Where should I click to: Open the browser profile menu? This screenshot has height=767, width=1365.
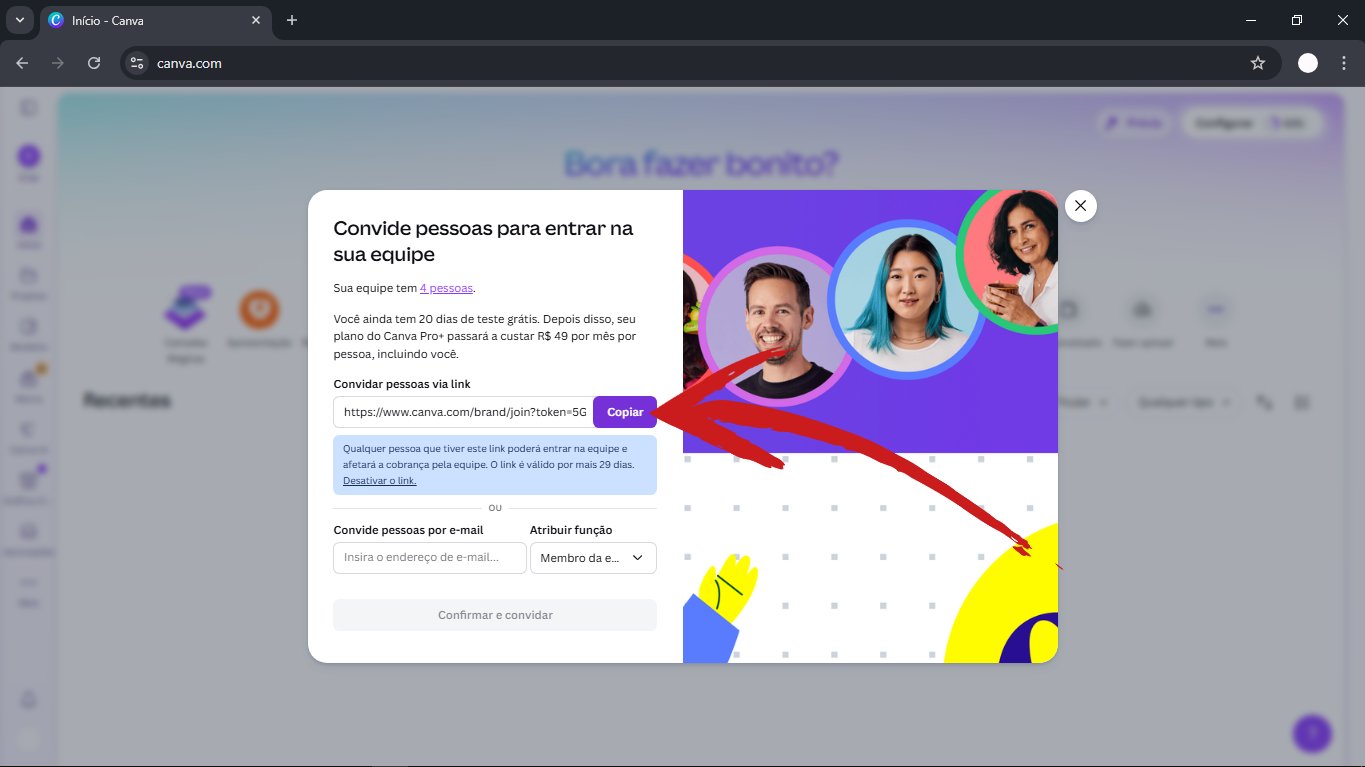tap(1308, 63)
